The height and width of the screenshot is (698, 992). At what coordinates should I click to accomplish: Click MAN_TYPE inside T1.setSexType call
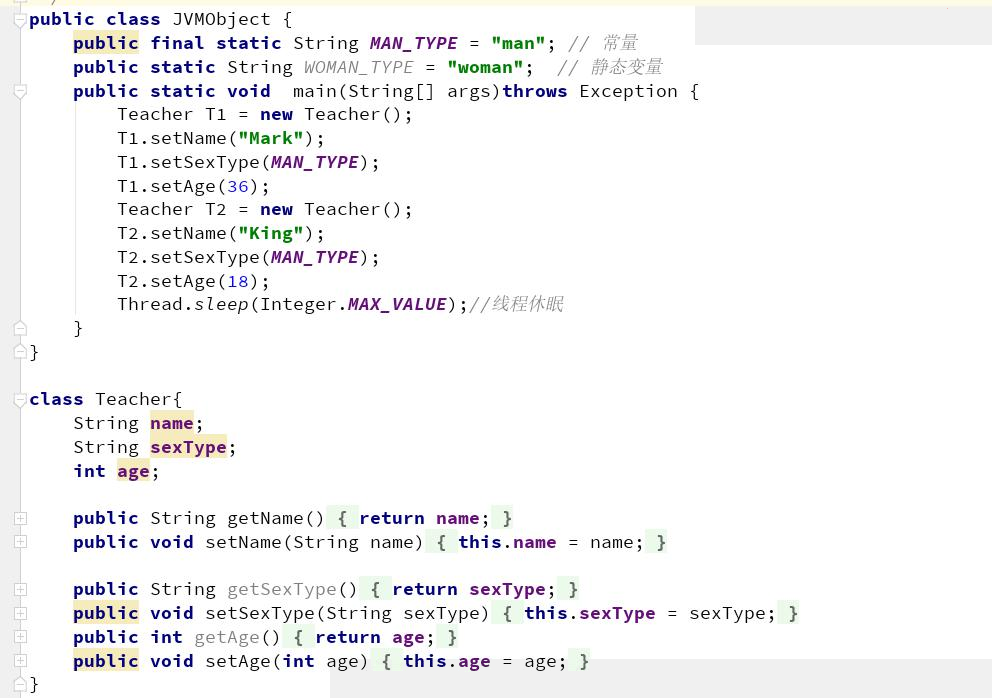pos(314,163)
